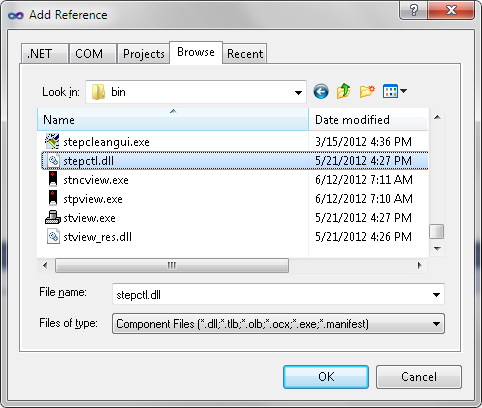The image size is (482, 408).
Task: Go up one folder level icon
Action: [343, 91]
